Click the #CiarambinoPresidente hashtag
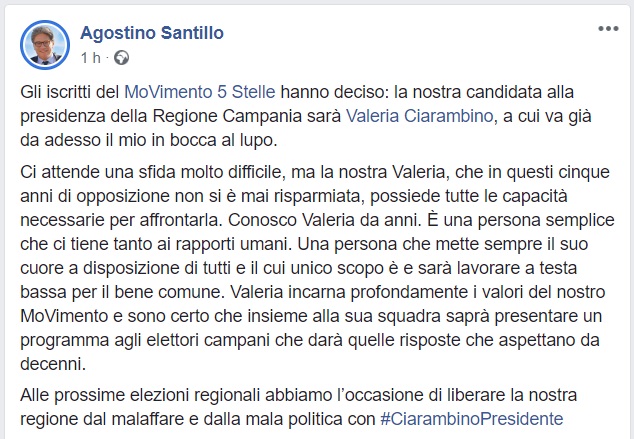Viewport: 634px width, 439px height. point(470,418)
